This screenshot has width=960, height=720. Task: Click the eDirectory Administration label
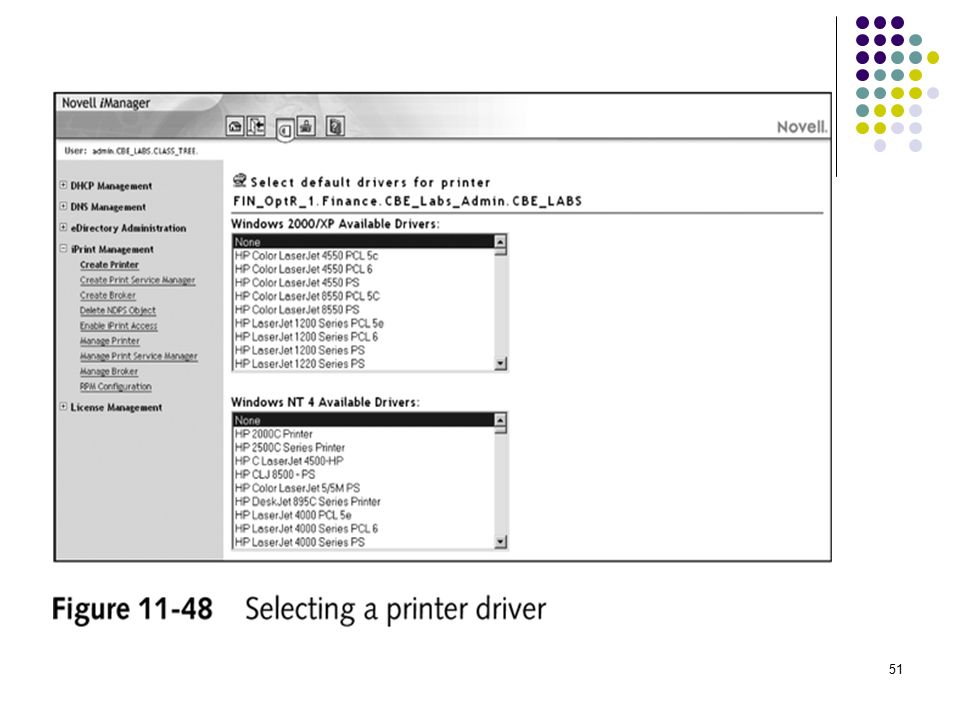tap(128, 228)
